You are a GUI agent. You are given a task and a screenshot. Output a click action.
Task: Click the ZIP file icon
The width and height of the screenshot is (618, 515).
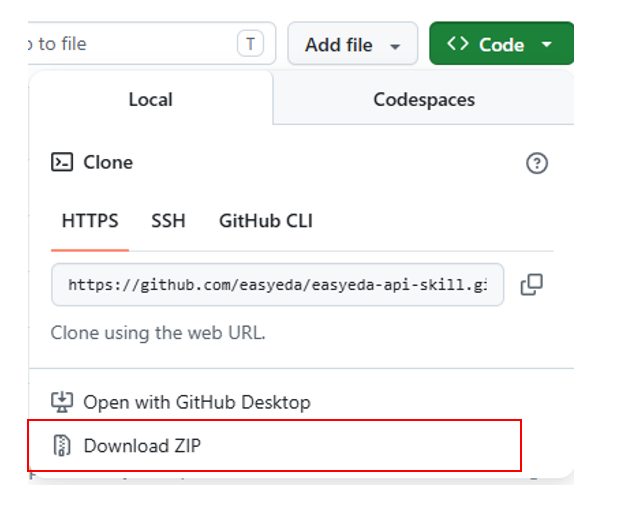click(x=62, y=446)
